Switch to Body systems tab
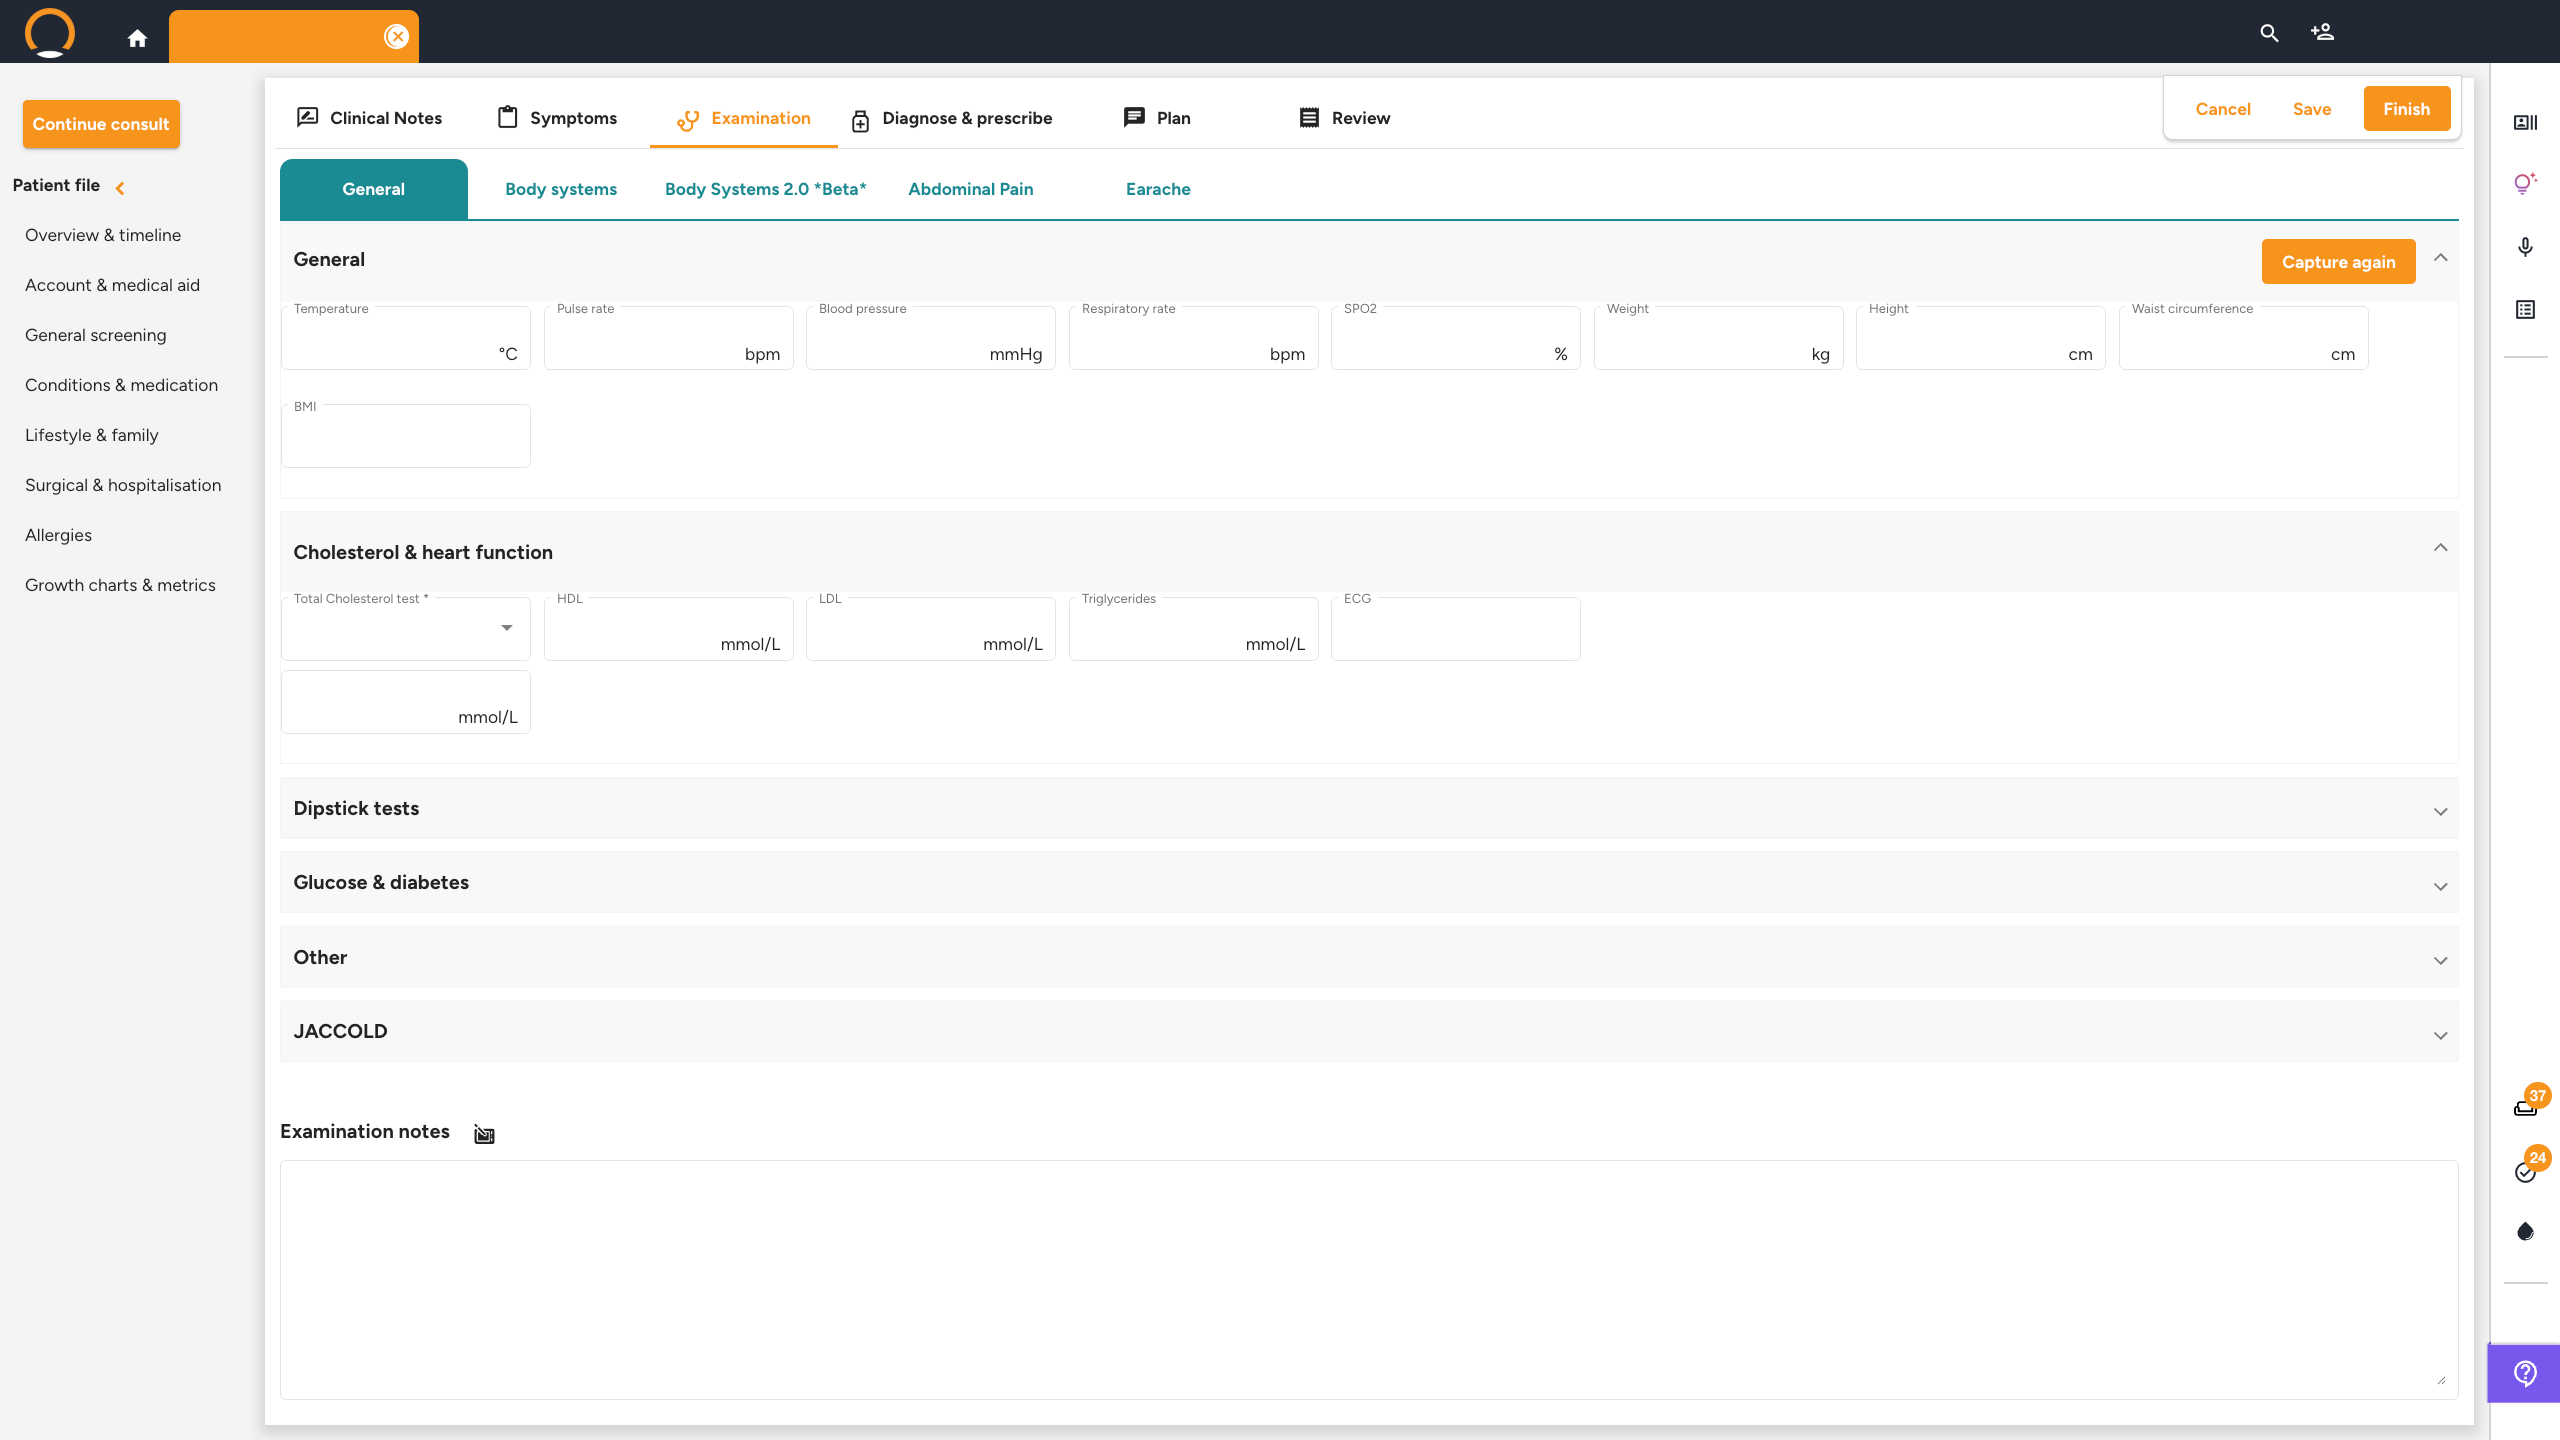Viewport: 2560px width, 1440px height. [560, 189]
